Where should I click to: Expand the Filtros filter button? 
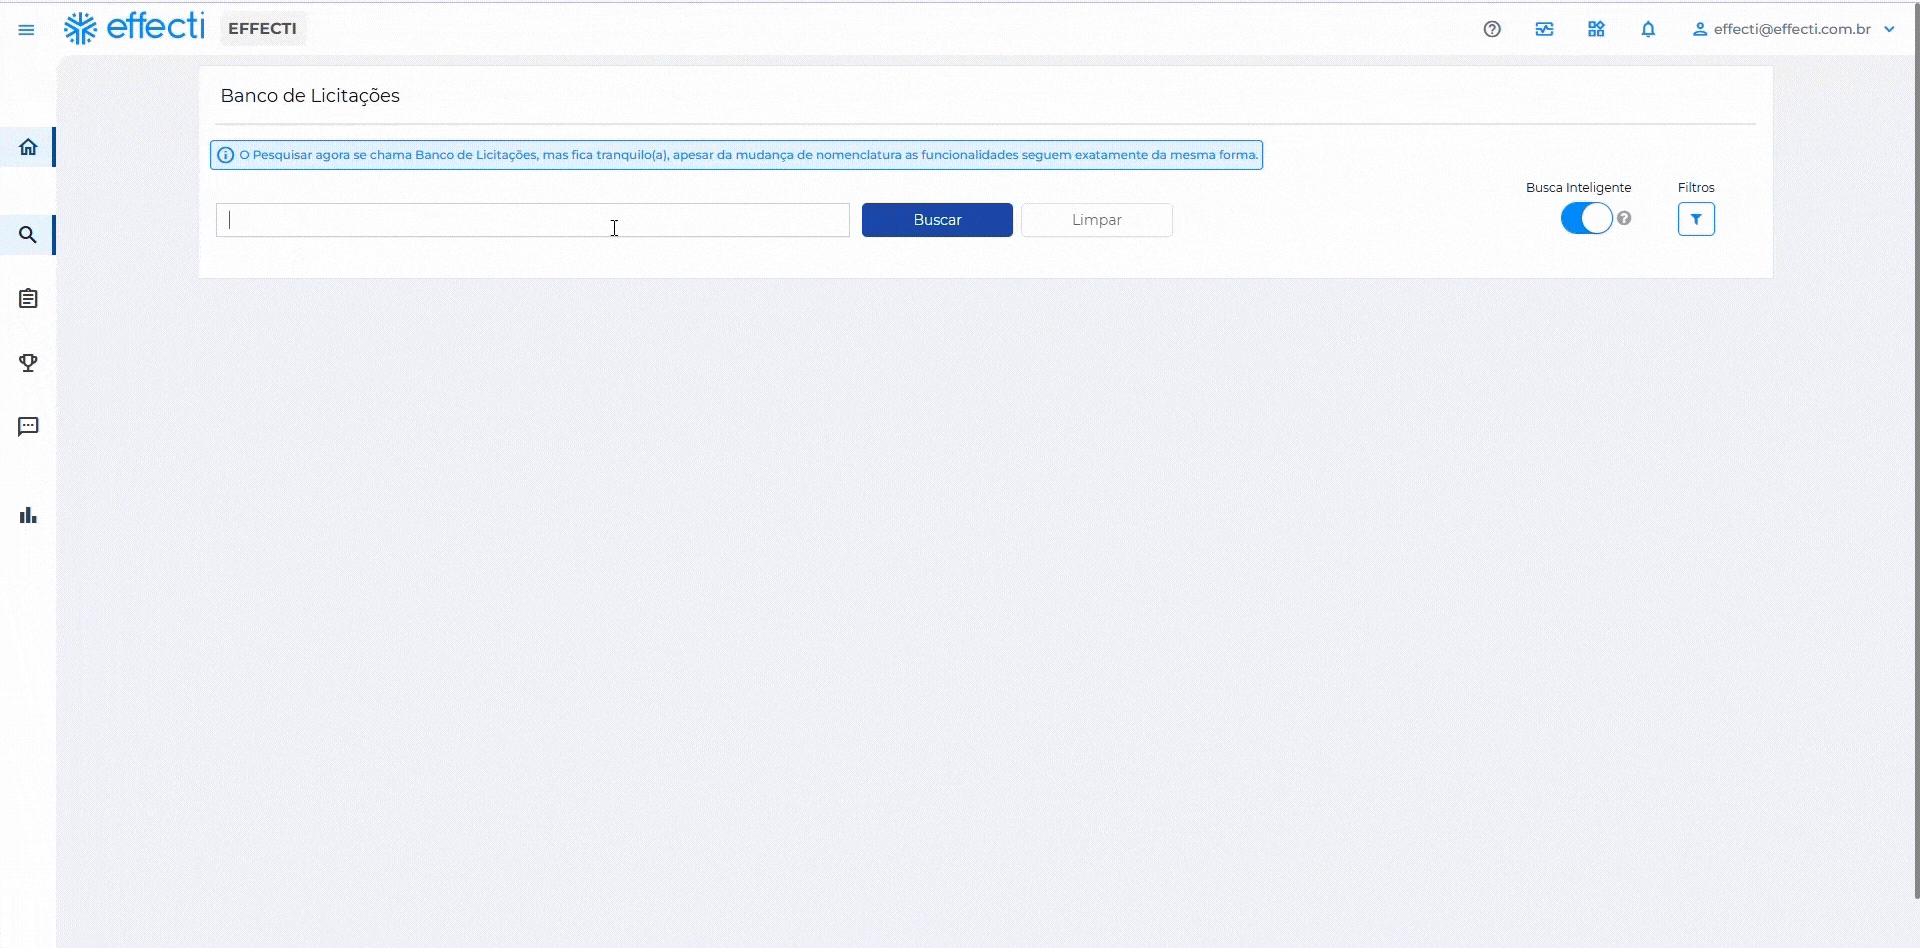[1696, 219]
